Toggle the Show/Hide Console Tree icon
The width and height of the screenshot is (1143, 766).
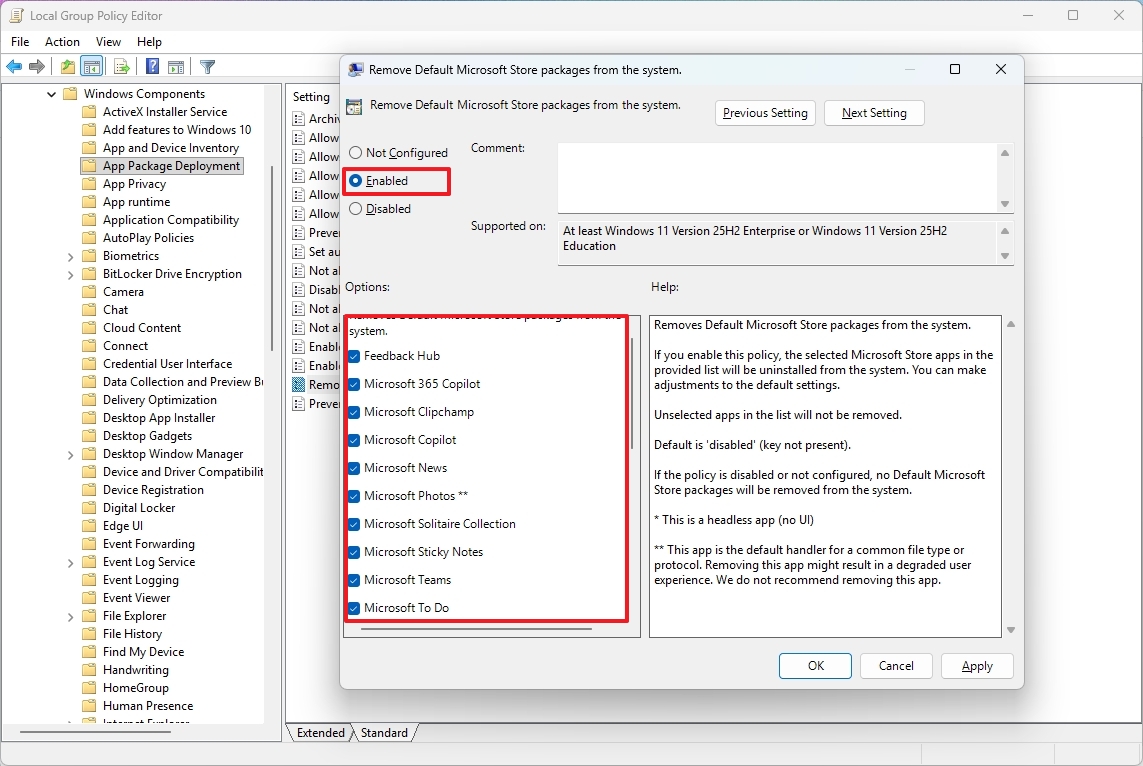tap(92, 66)
